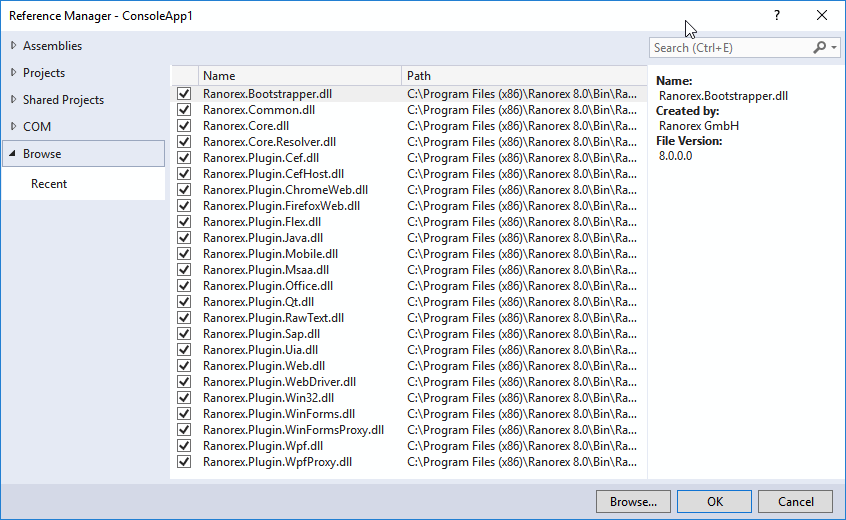
Task: Select the Ranorex.Plugin.WinFormsProxy.dll name text
Action: coord(294,430)
